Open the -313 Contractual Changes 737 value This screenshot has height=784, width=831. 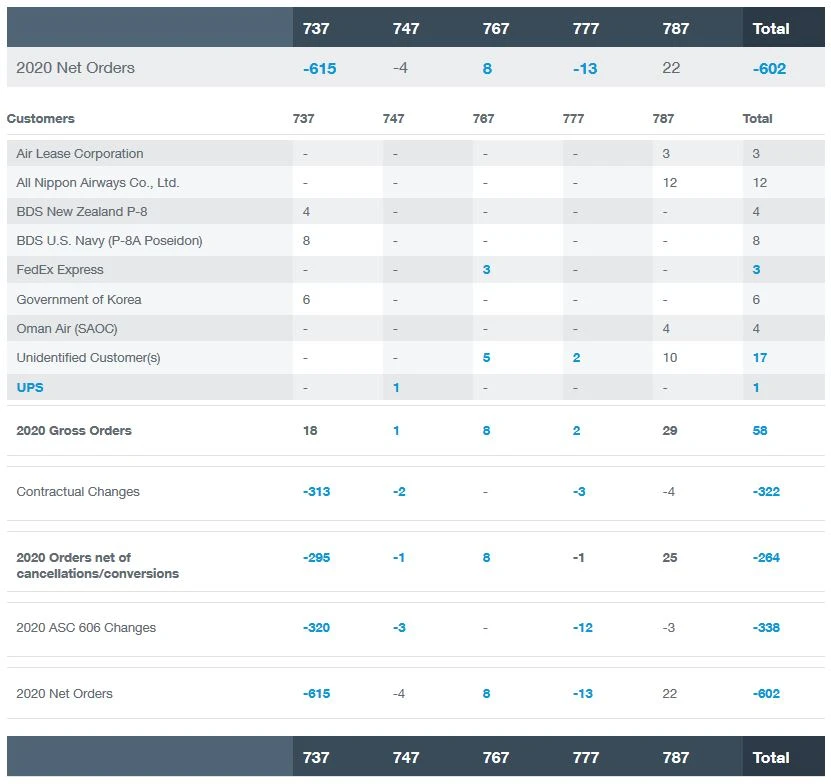[316, 492]
